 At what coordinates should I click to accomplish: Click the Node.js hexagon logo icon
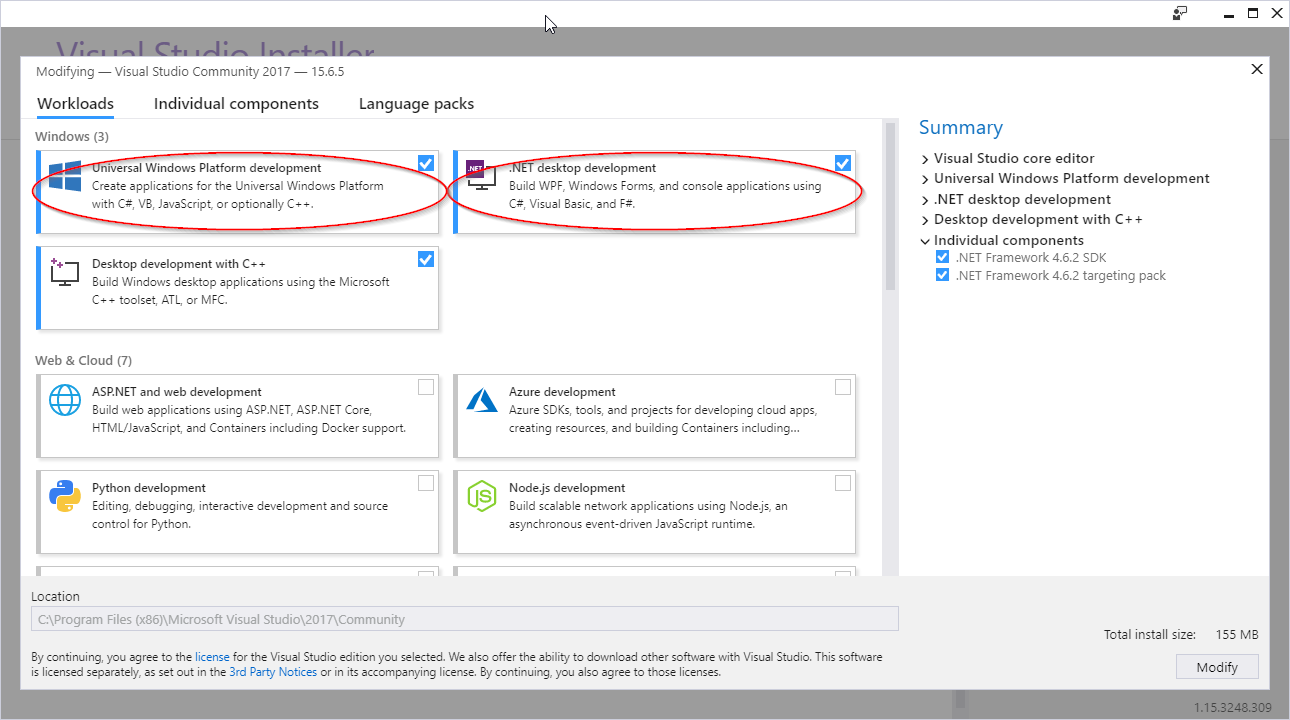coord(482,496)
